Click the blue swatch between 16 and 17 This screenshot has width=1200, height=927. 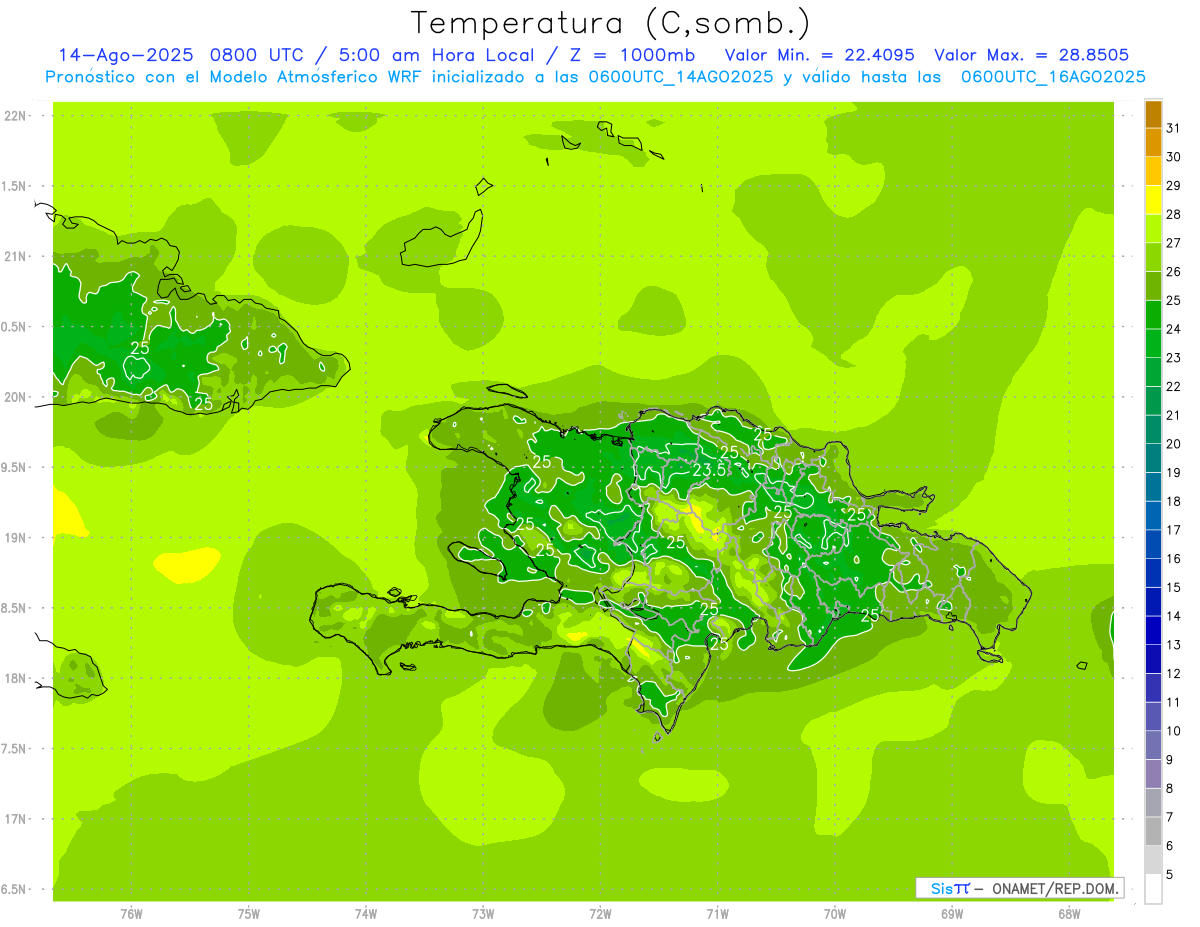1153,544
